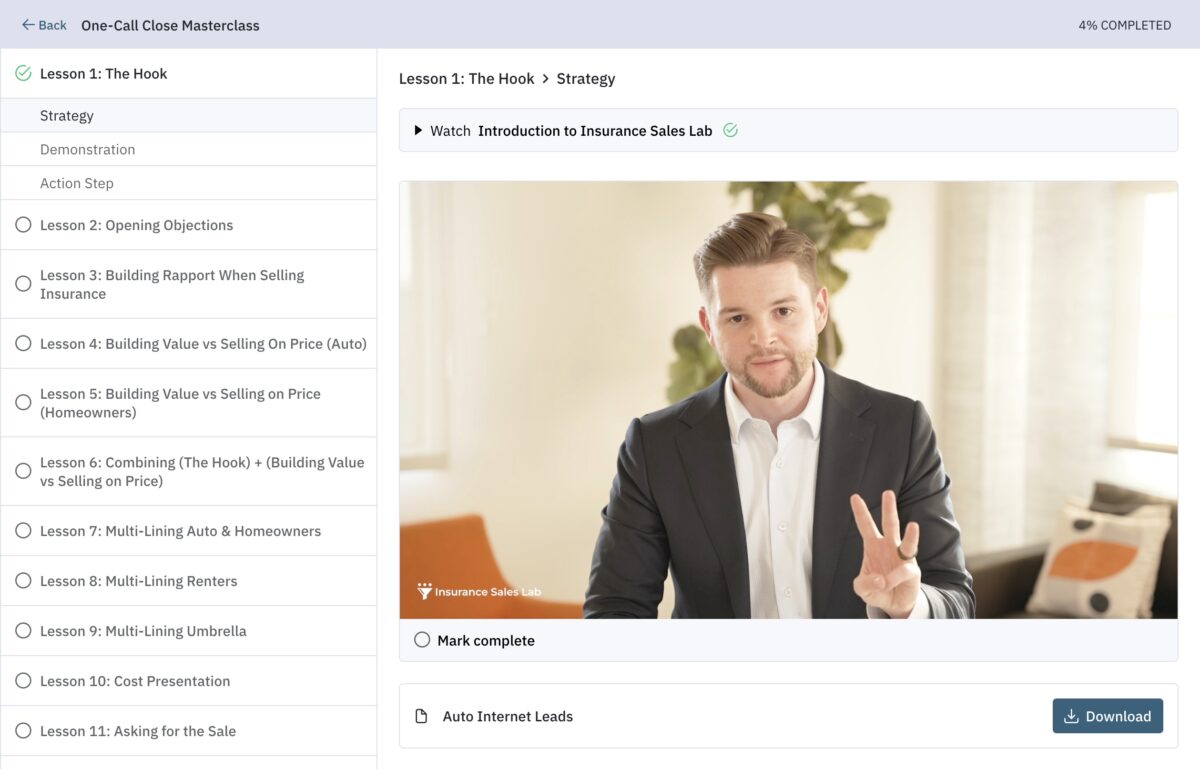Click the progress circle beside Lesson 4

(x=23, y=343)
